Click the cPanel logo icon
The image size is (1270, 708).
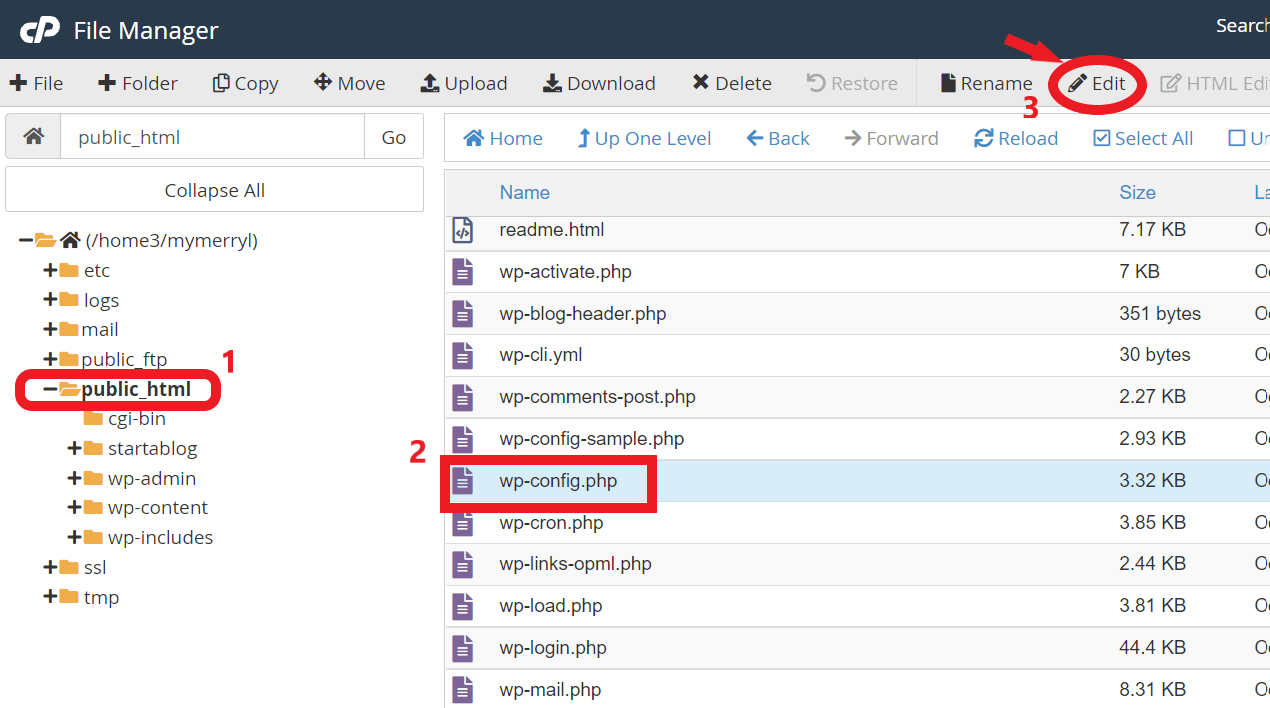tap(39, 31)
